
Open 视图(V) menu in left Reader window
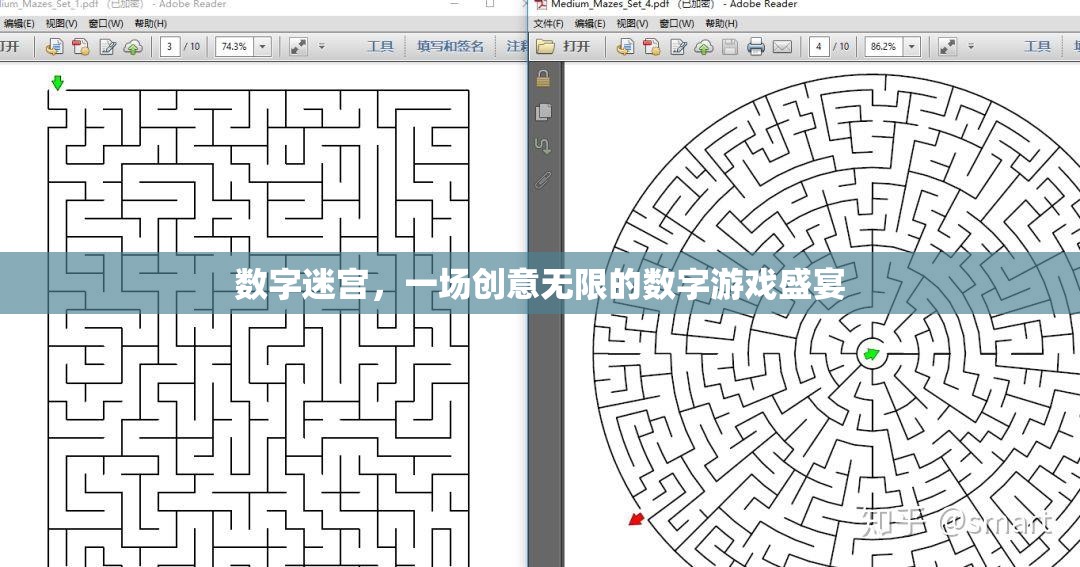(61, 23)
